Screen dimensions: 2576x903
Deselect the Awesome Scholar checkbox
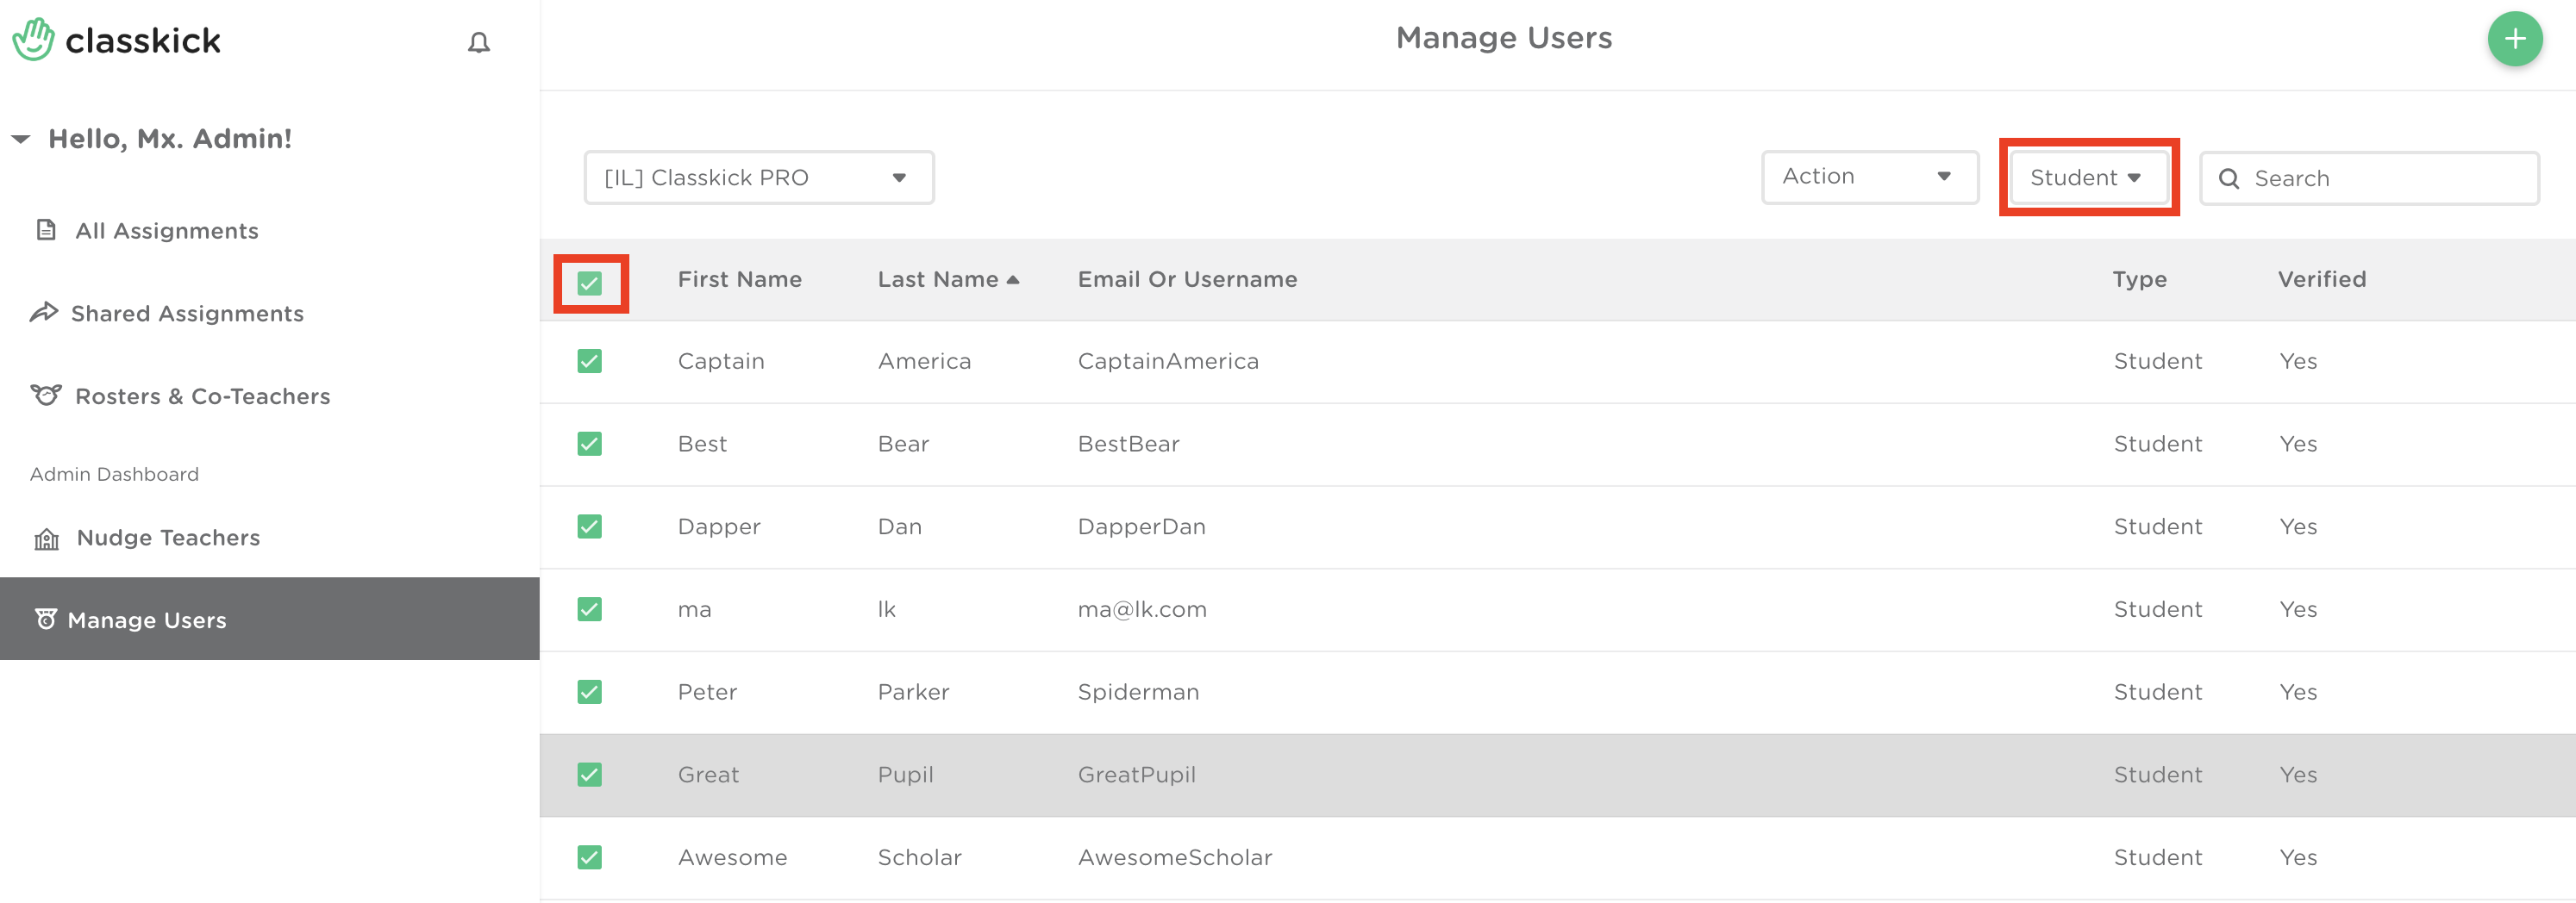pos(590,857)
